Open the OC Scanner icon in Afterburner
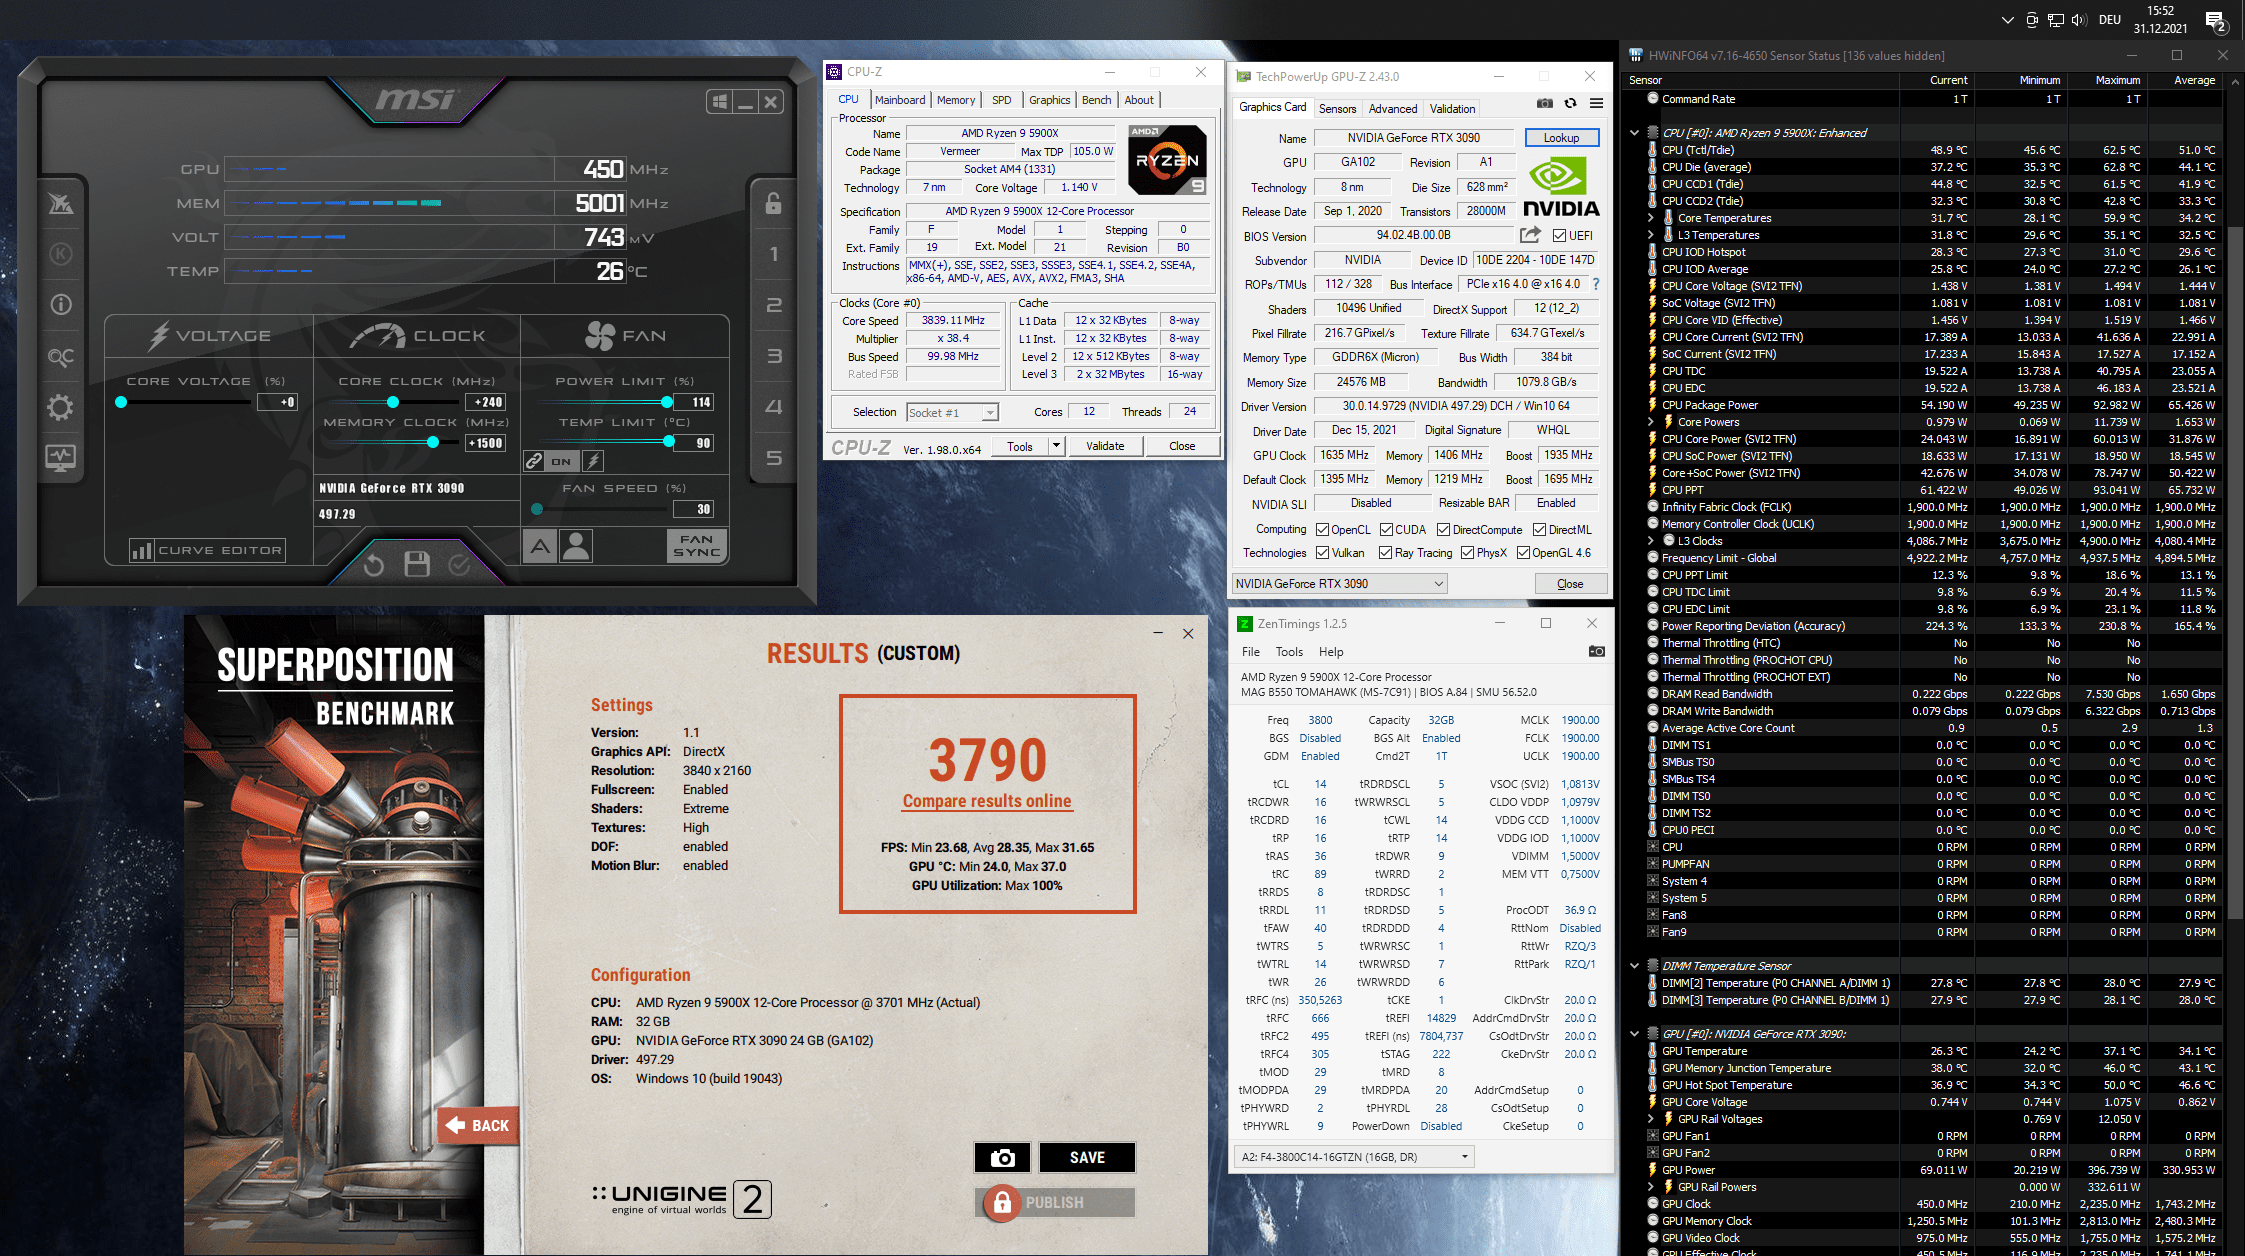 [x=60, y=357]
